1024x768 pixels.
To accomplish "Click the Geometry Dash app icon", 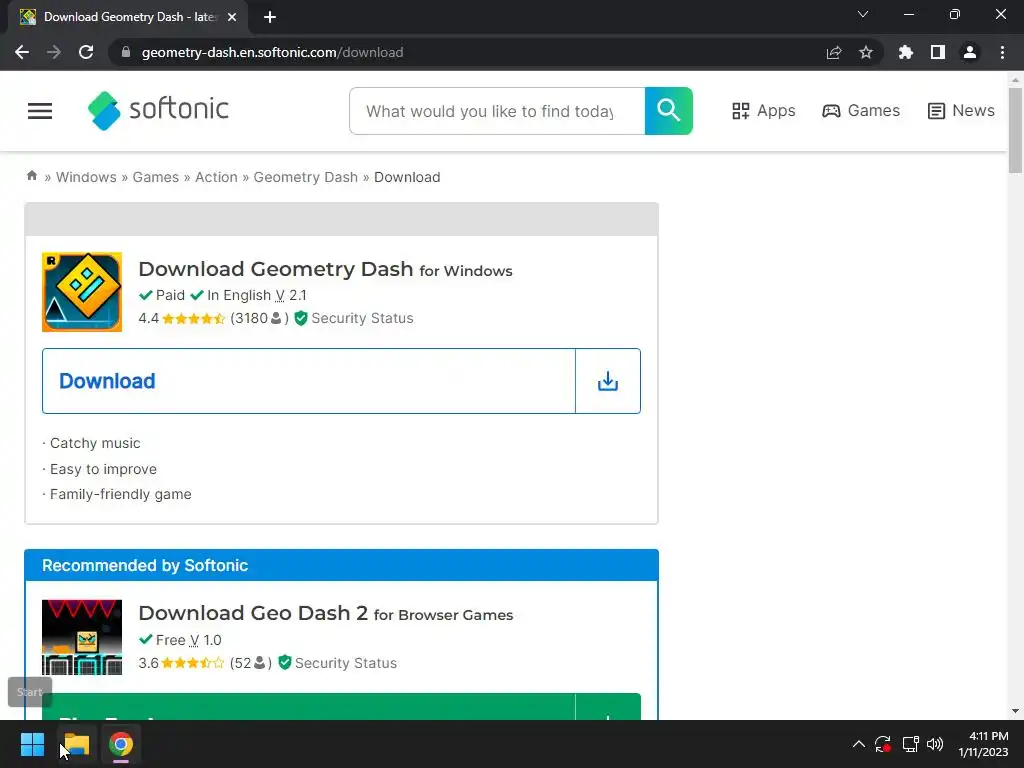I will click(x=82, y=292).
